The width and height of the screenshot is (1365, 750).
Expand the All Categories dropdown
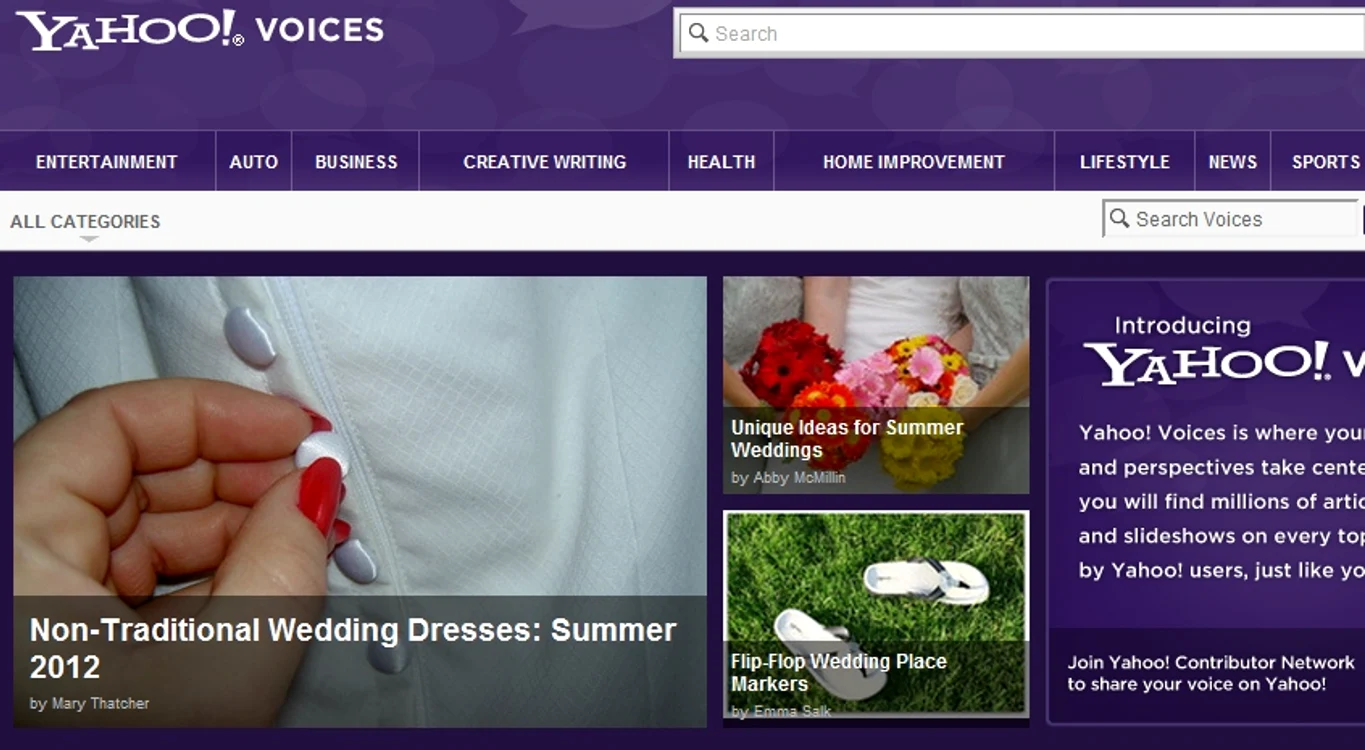(x=85, y=222)
